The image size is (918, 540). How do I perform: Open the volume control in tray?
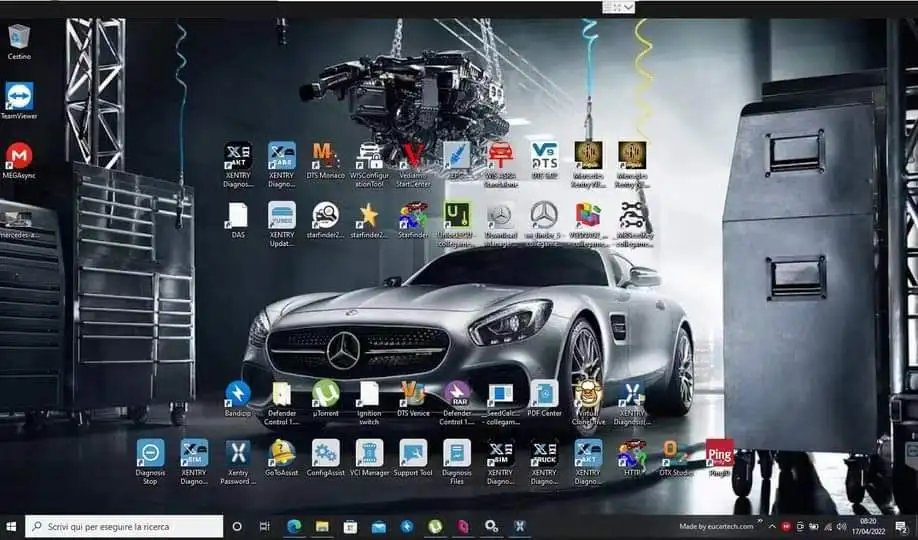842,527
